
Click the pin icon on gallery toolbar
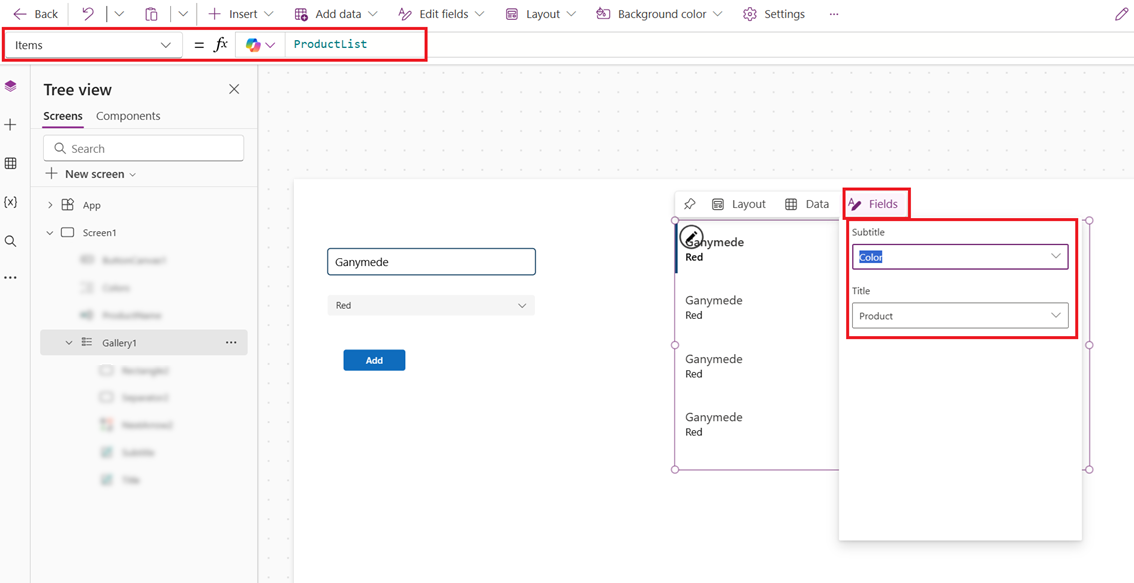(x=689, y=204)
